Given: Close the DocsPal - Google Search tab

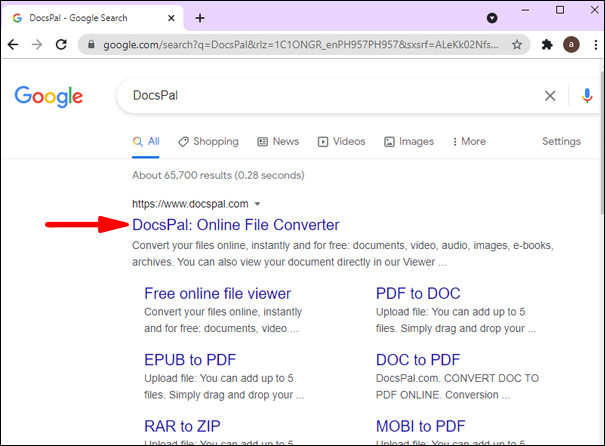Looking at the screenshot, I should click(x=171, y=18).
